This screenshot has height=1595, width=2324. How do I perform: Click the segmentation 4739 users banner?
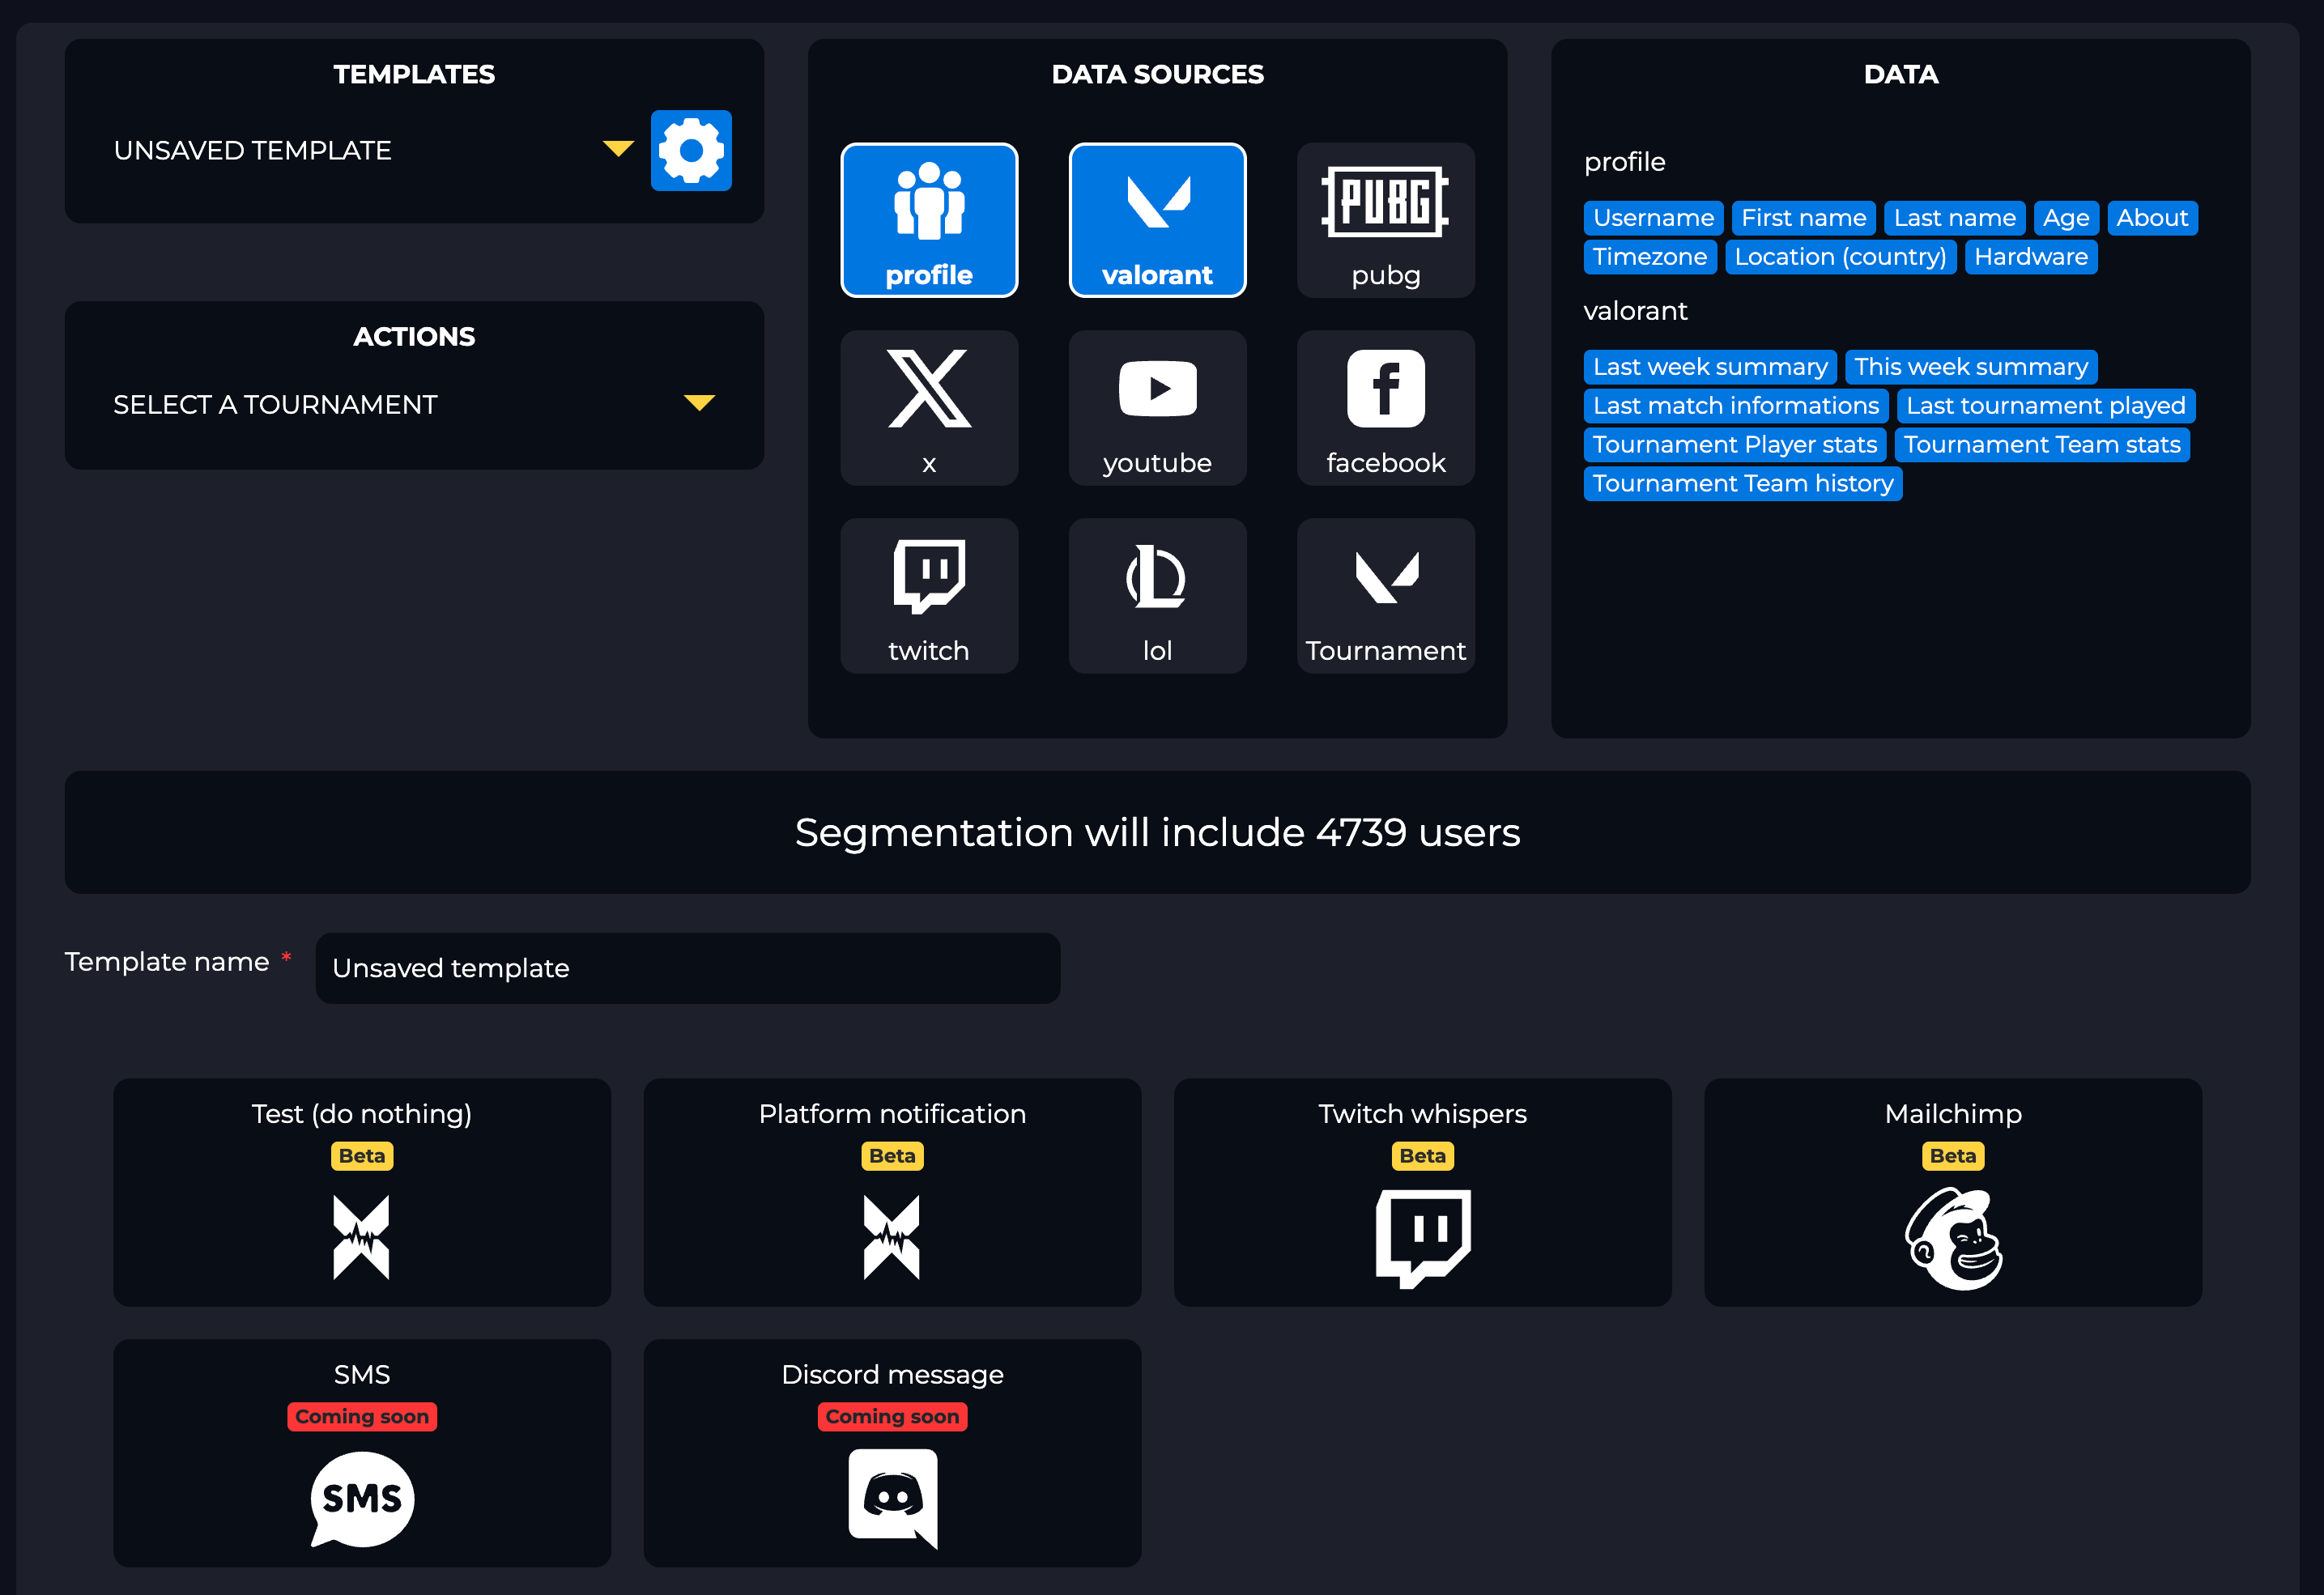(1157, 832)
